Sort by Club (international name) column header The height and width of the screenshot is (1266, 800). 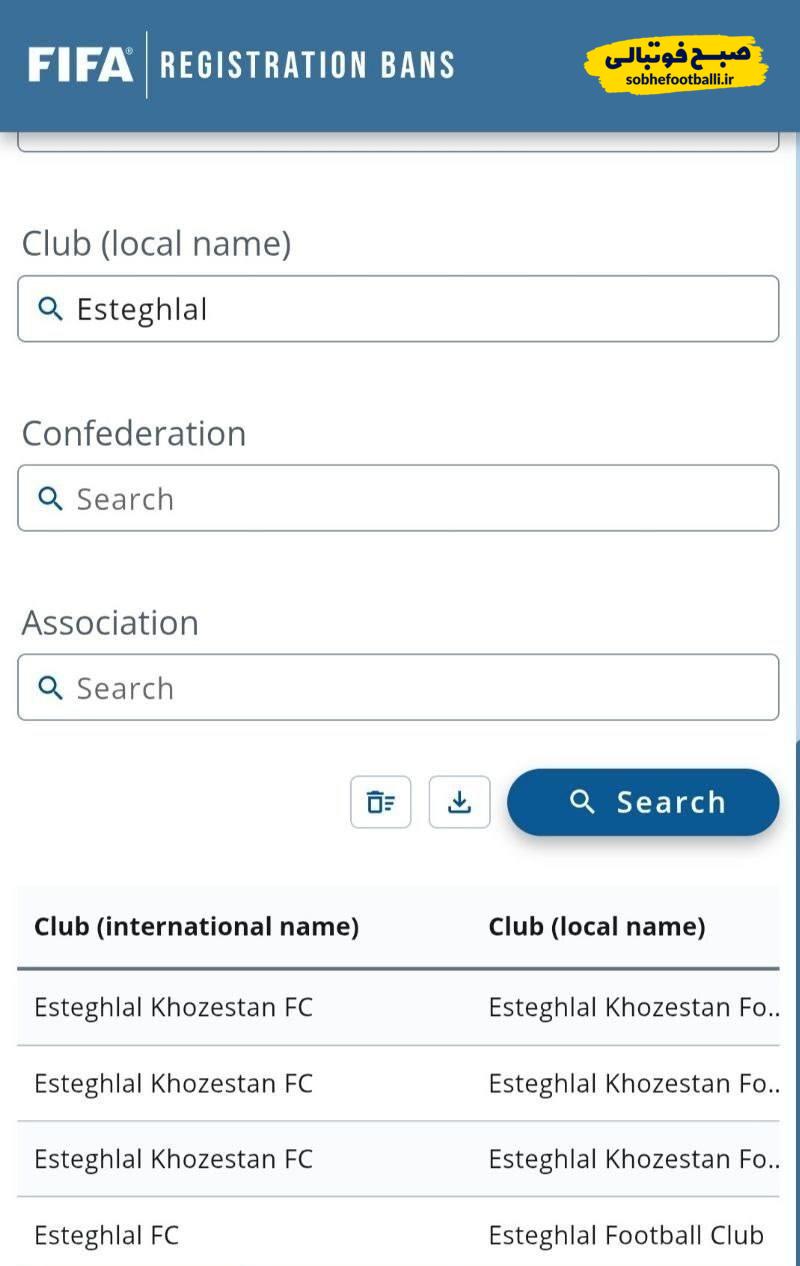(x=196, y=927)
